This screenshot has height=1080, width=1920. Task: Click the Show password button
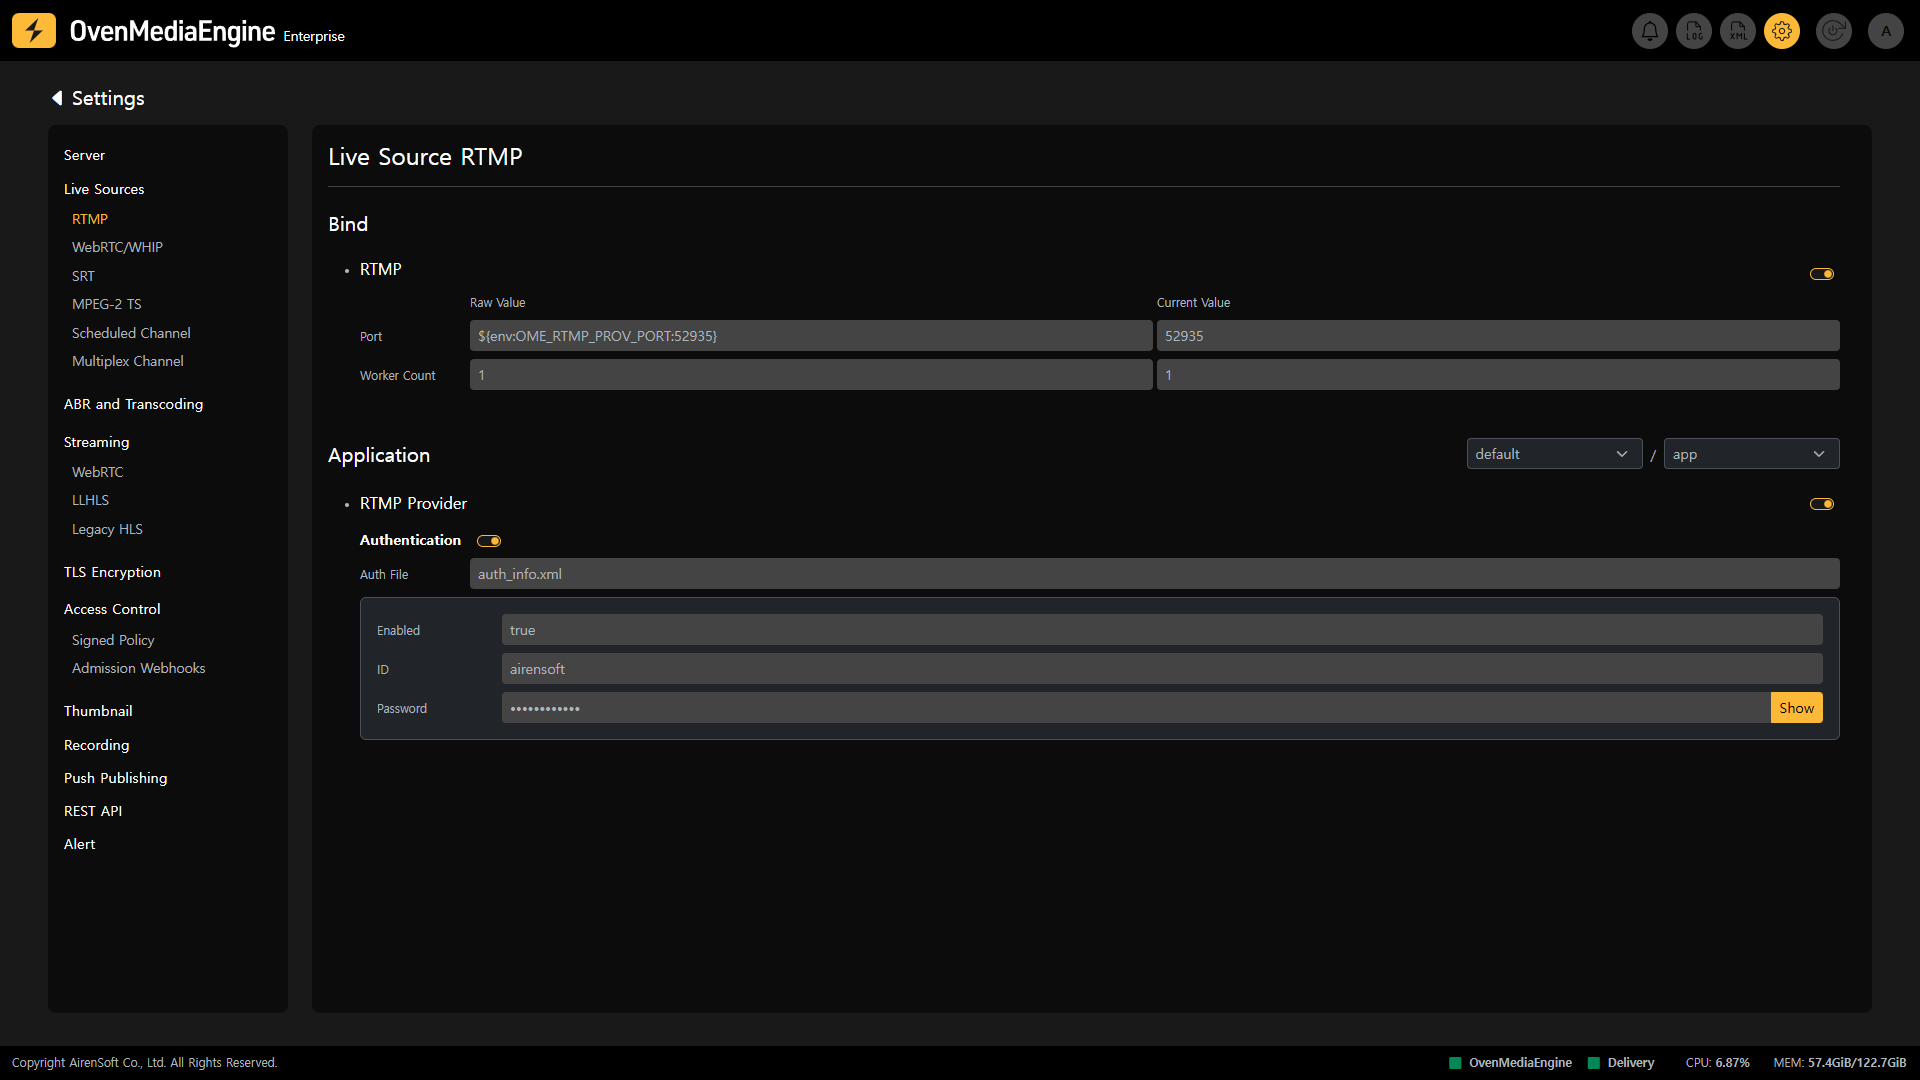[x=1796, y=708]
